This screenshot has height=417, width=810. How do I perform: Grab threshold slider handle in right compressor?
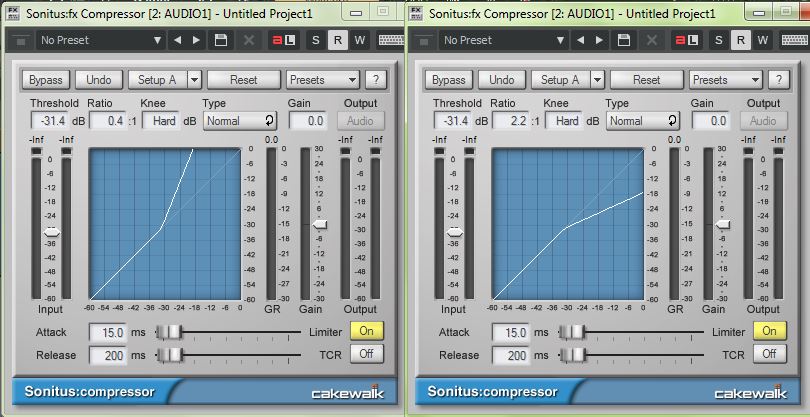[454, 233]
